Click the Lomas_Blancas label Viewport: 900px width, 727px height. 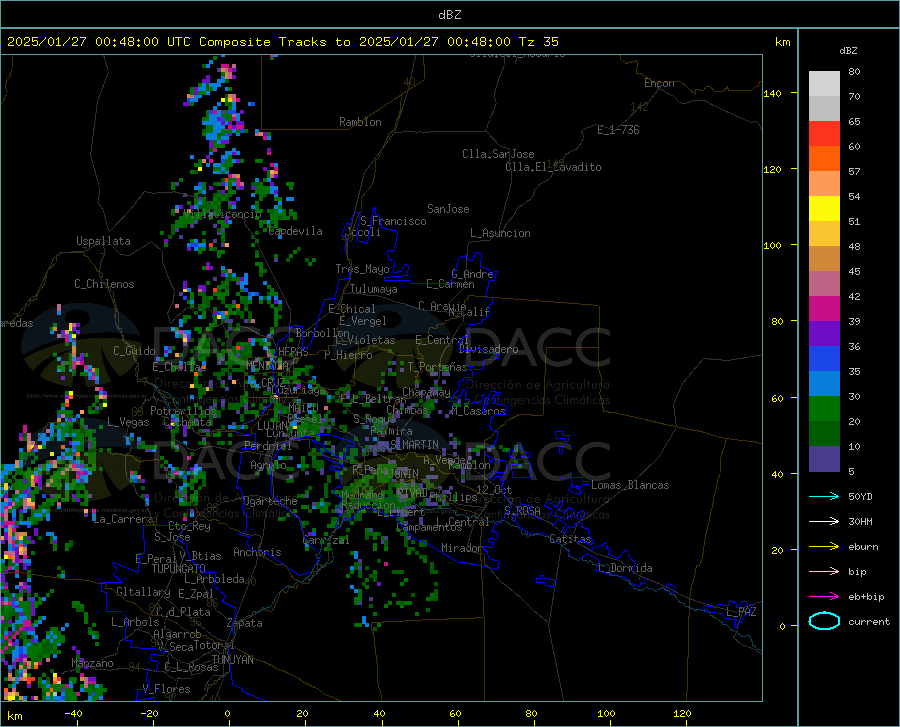click(x=630, y=485)
